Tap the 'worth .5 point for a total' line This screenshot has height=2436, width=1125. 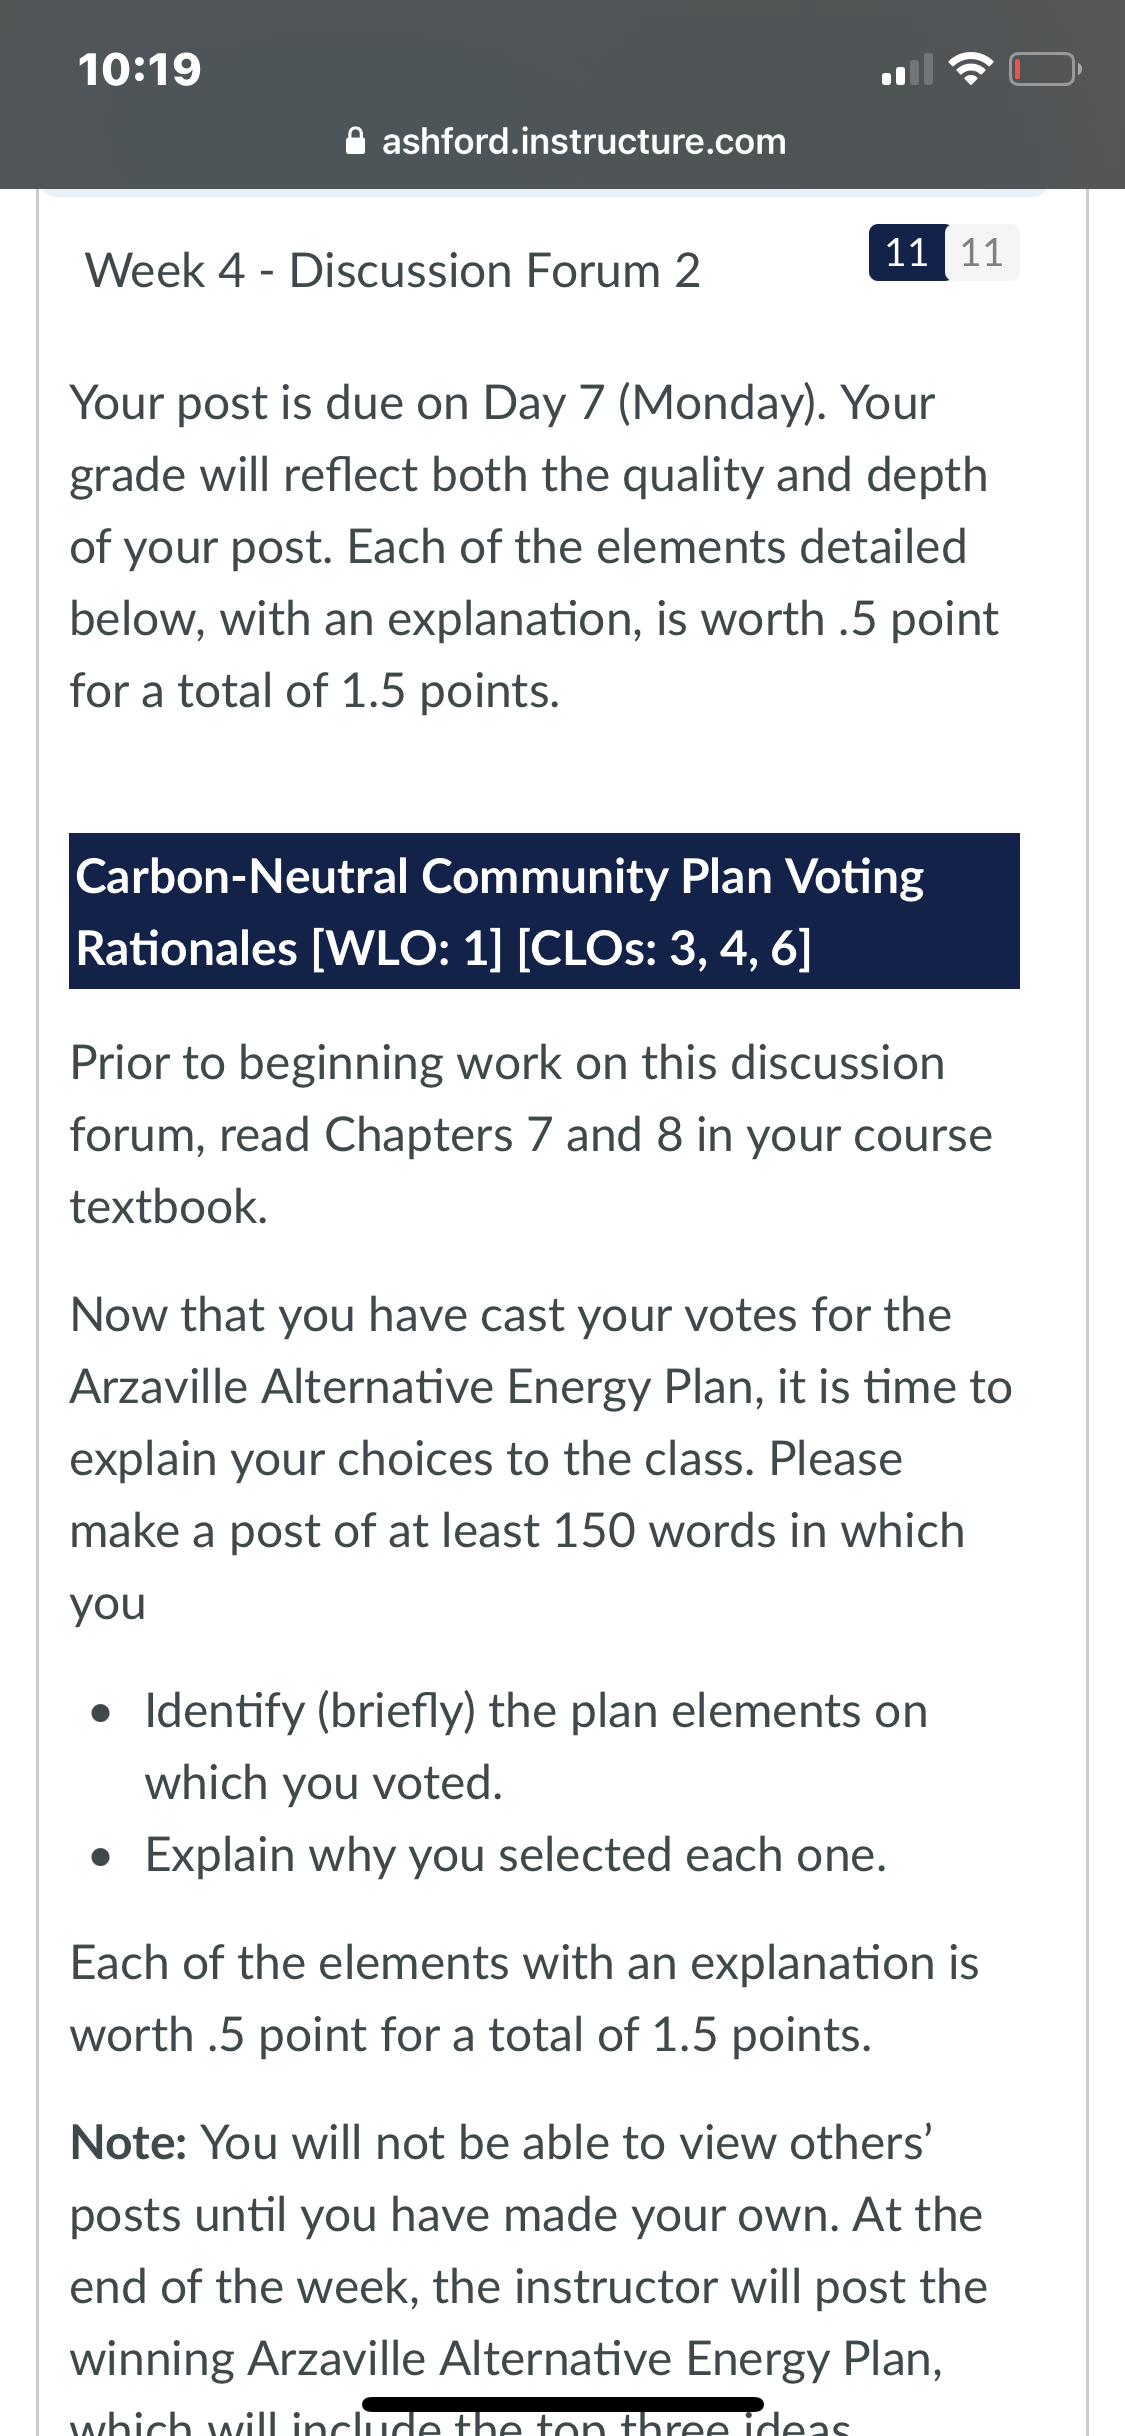tap(471, 2034)
